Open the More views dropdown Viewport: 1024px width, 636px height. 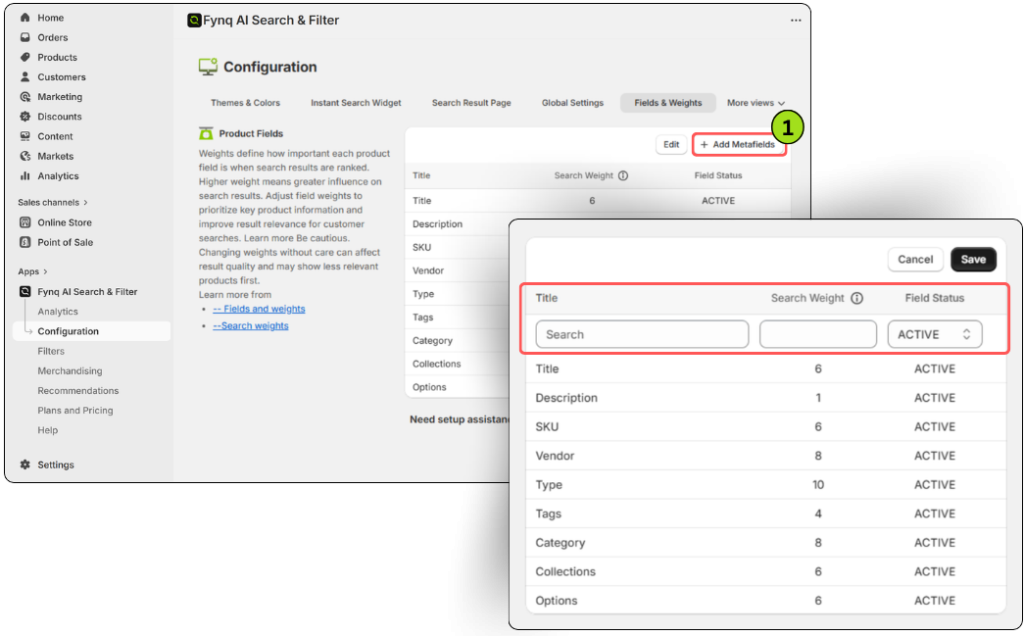pyautogui.click(x=756, y=103)
